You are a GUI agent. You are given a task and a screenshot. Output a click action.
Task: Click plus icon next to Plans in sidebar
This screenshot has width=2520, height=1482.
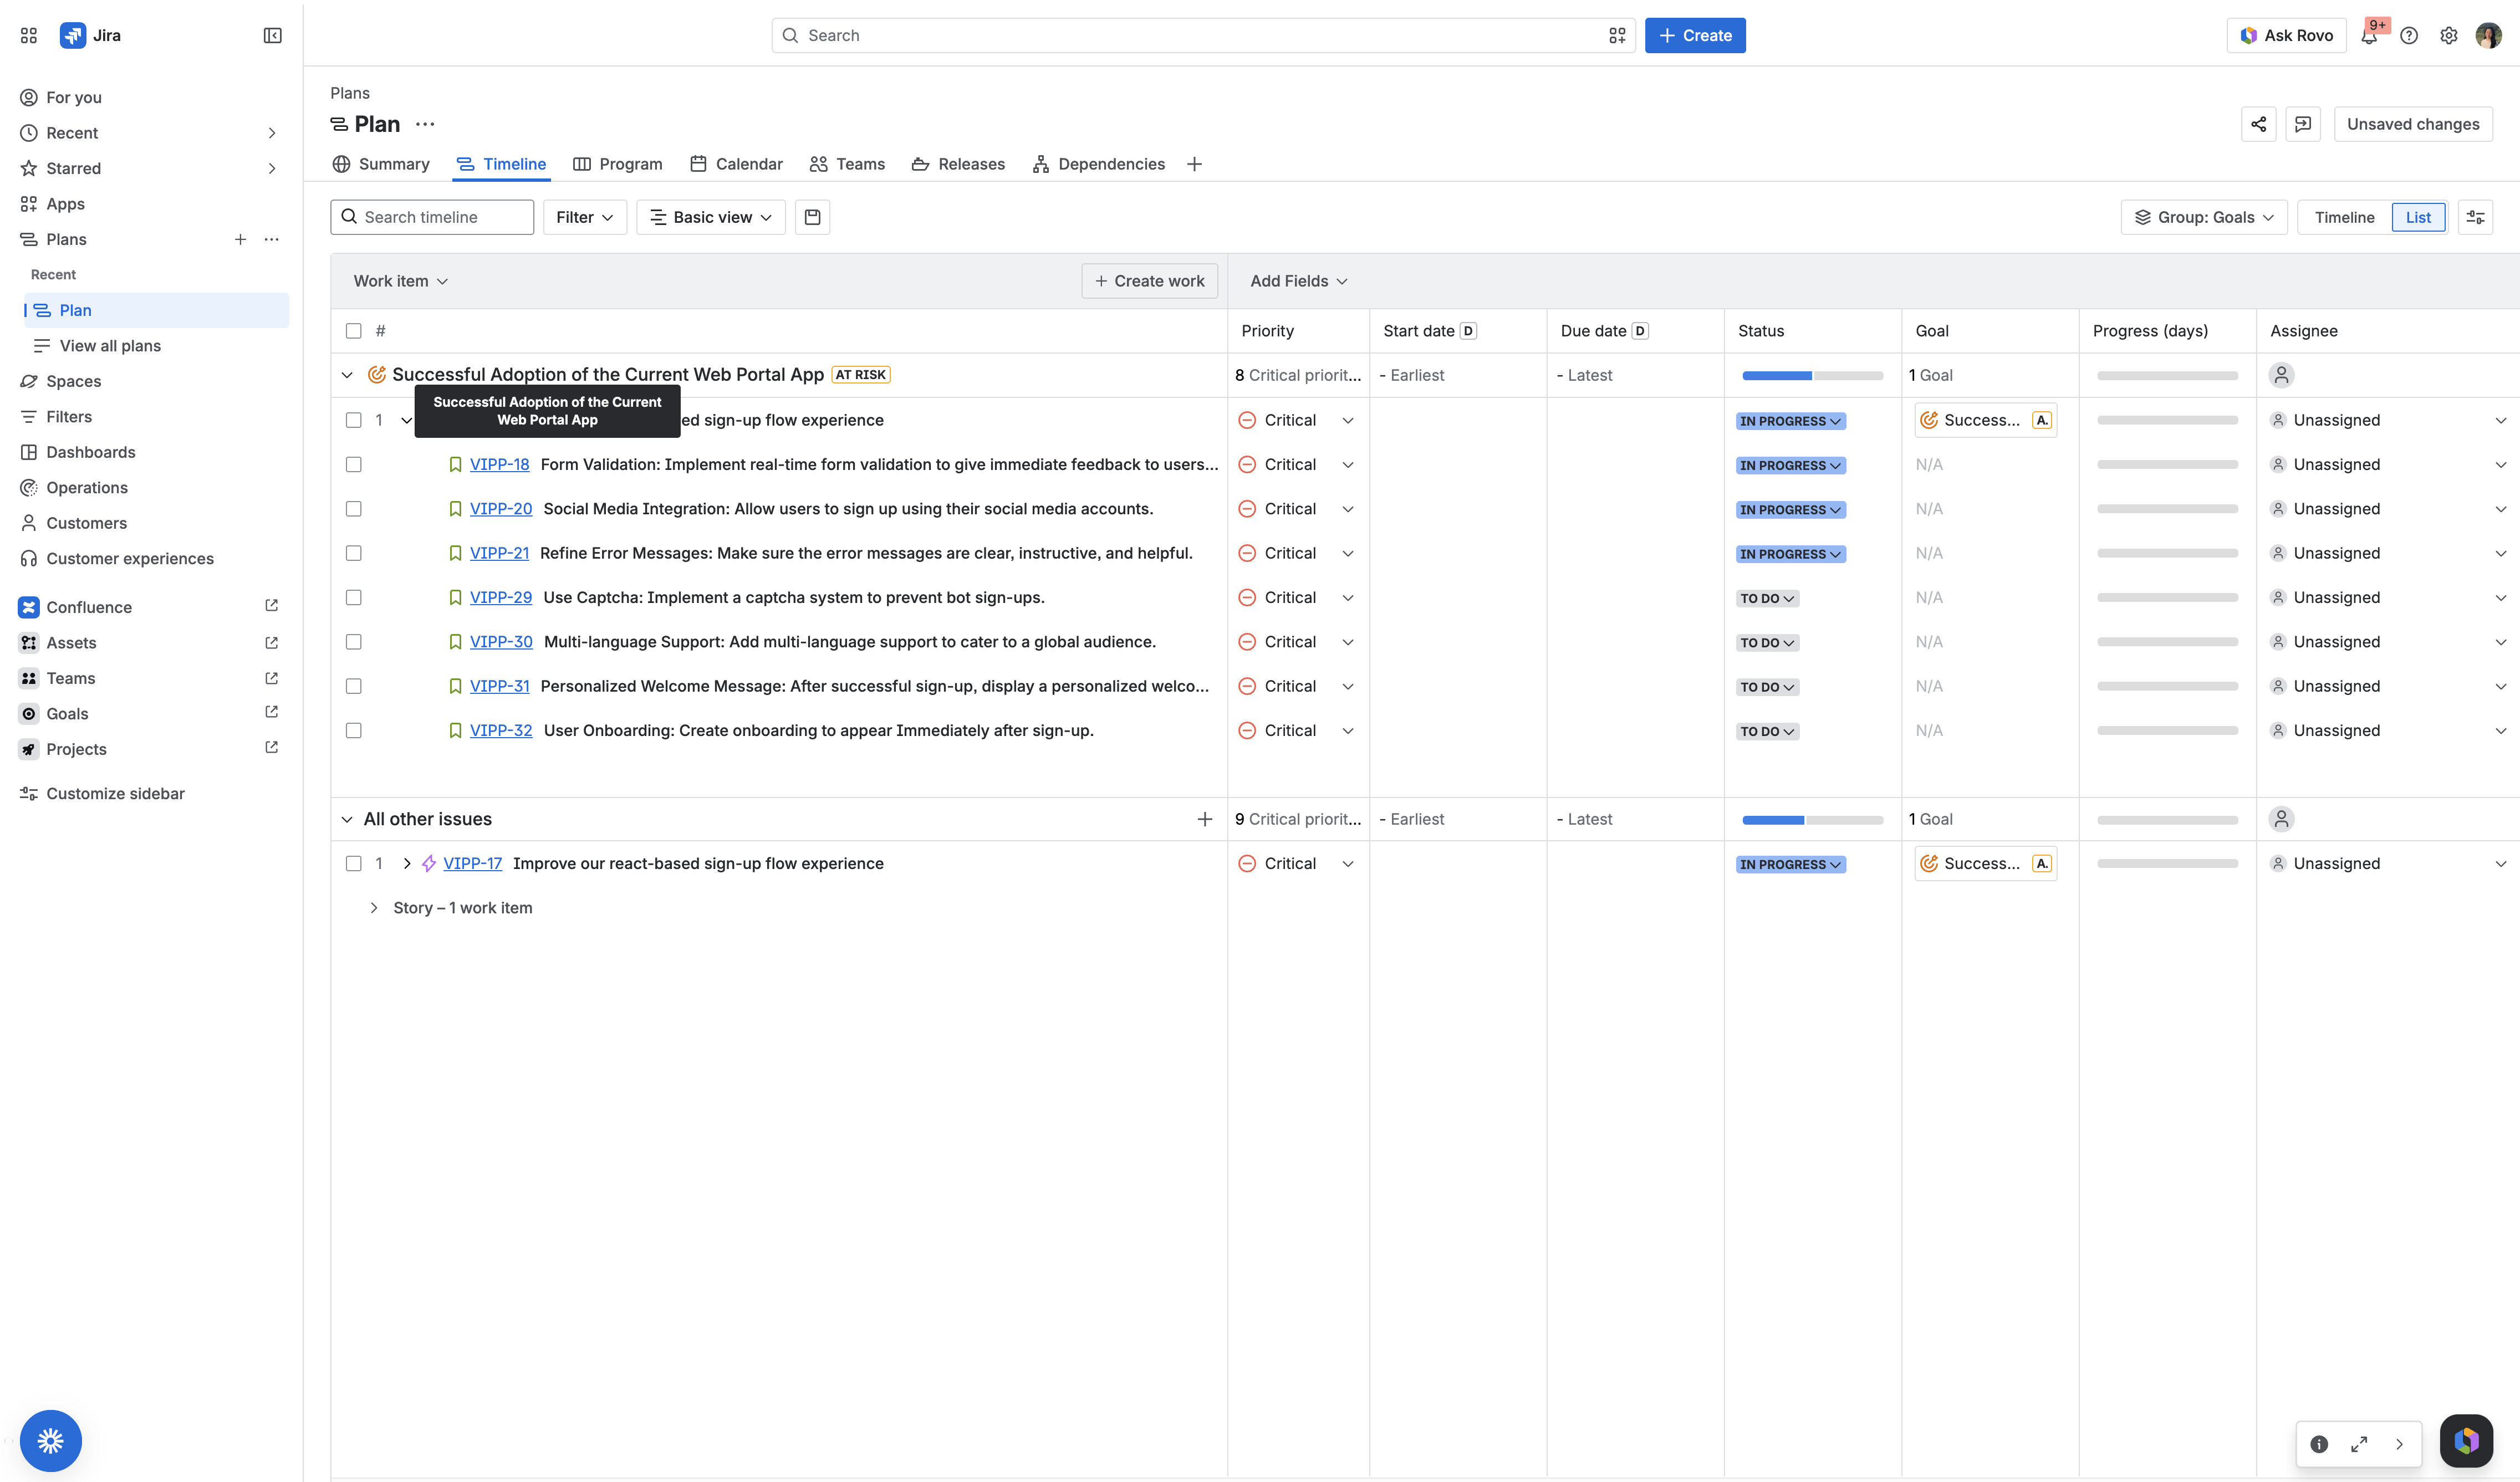click(x=240, y=239)
